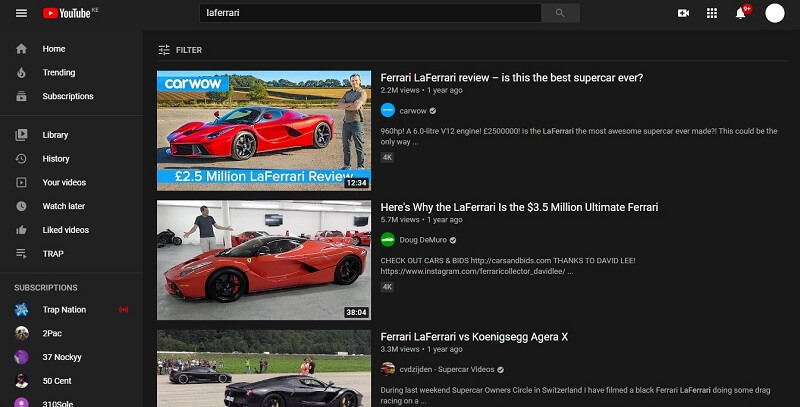This screenshot has width=800, height=407.
Task: Click '2.2M views • 1 year ago' text
Action: point(421,90)
